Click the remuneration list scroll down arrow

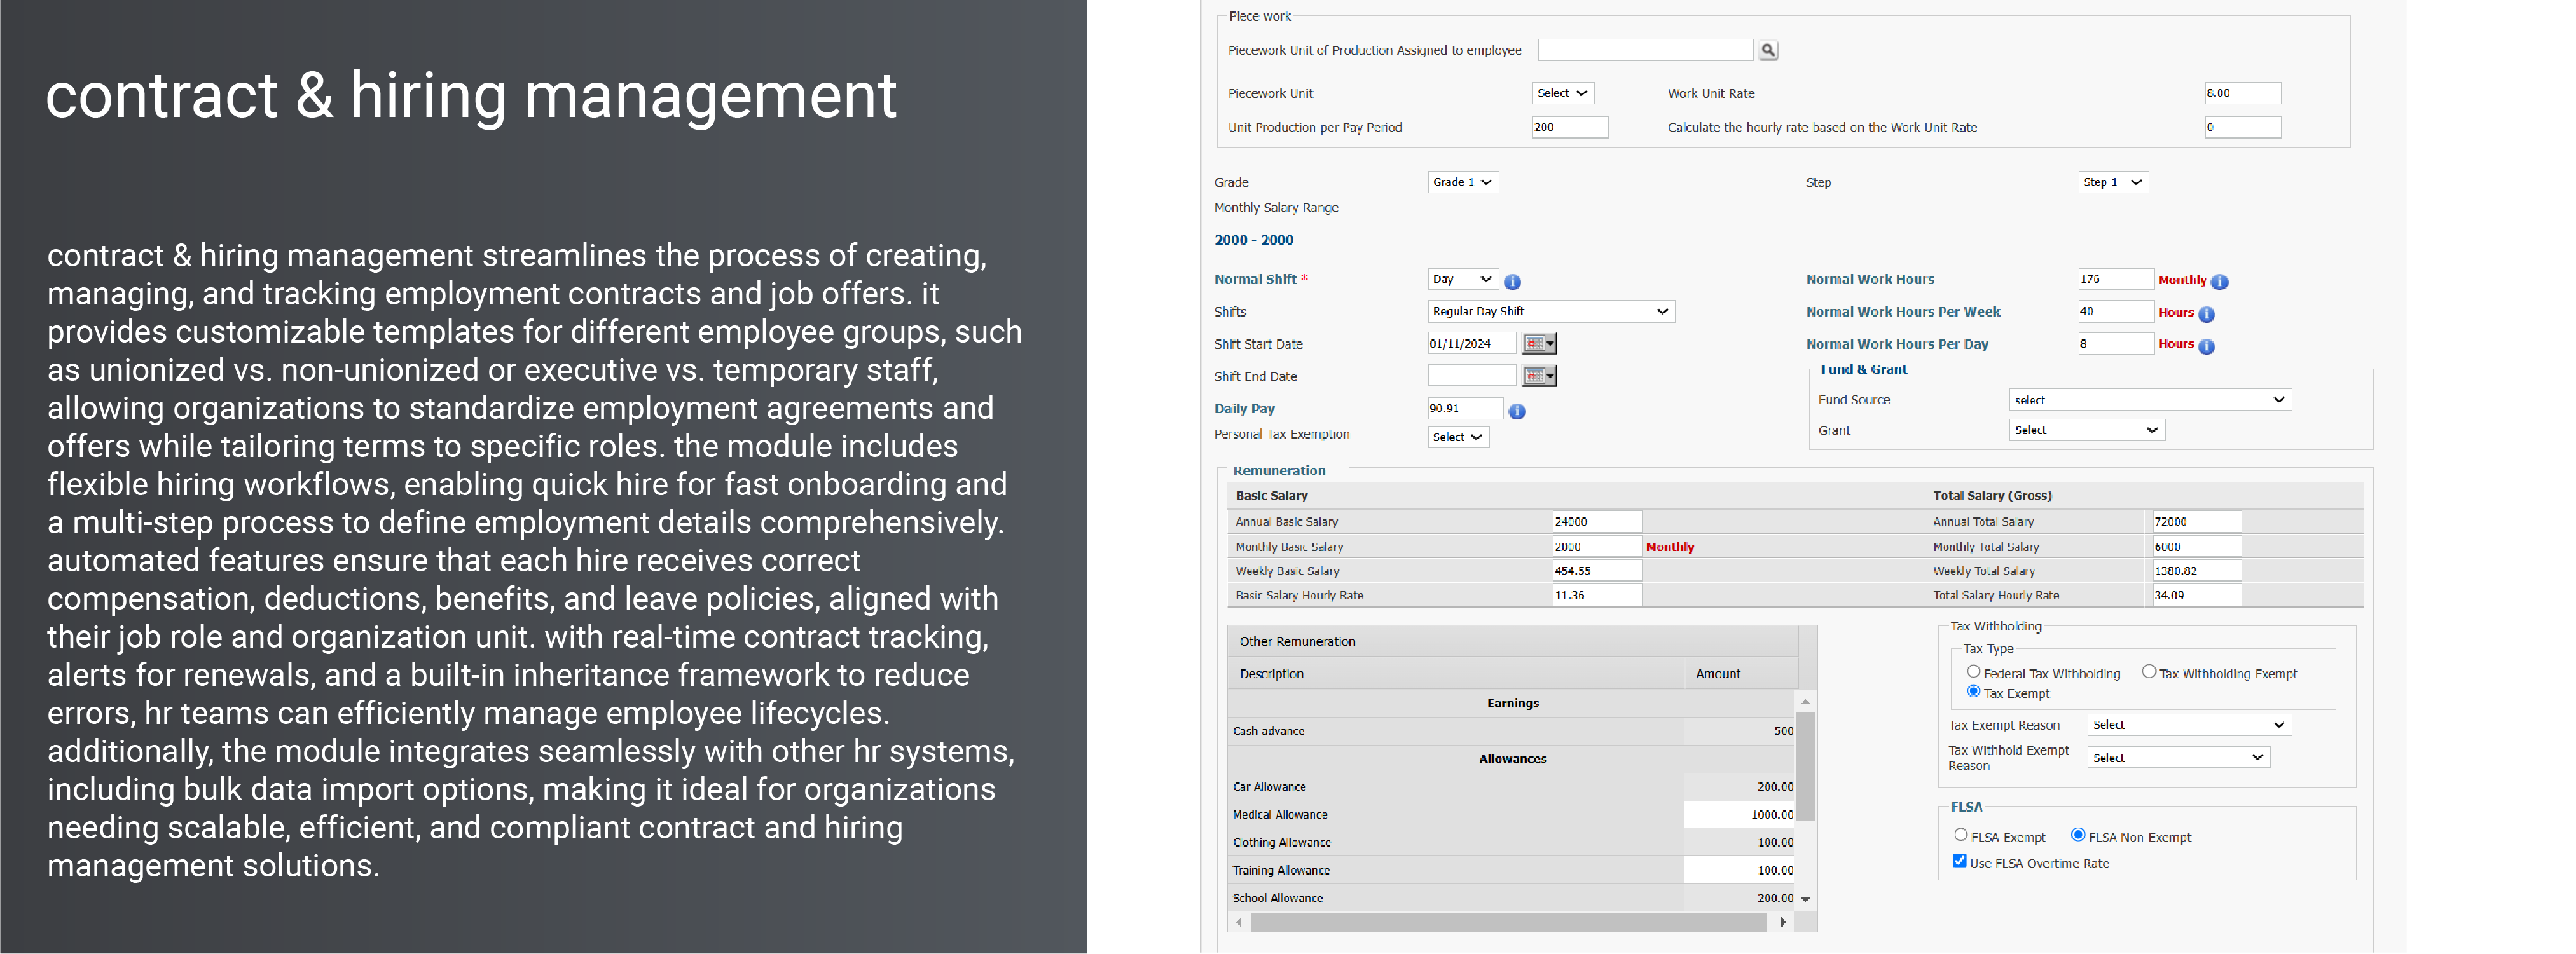pyautogui.click(x=1805, y=899)
